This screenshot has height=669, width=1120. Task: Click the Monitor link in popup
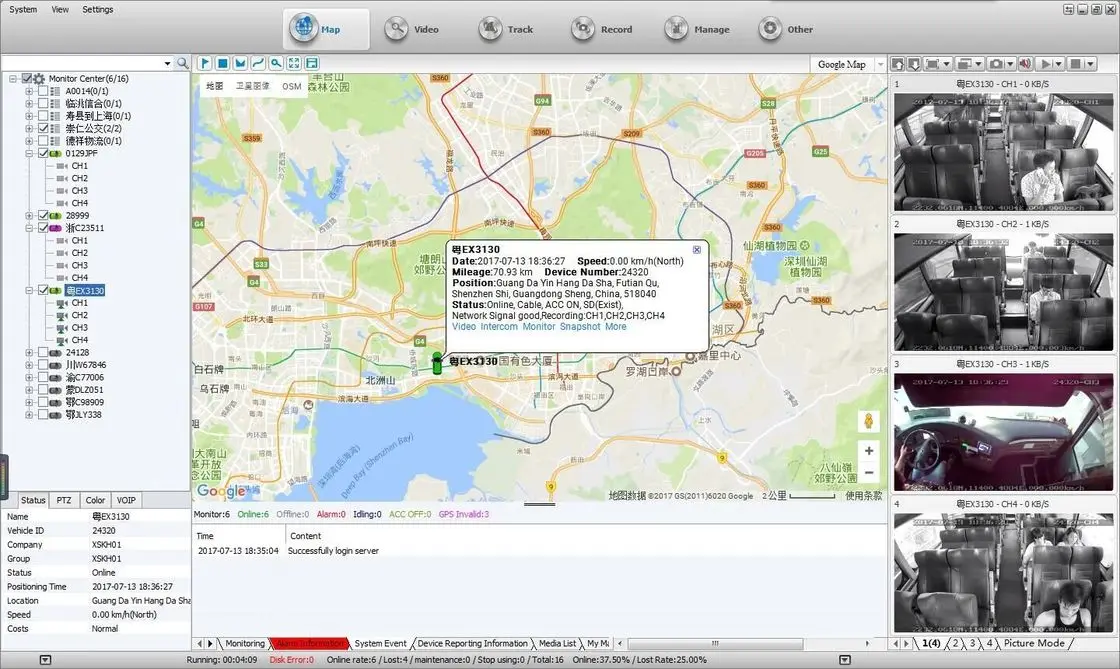click(x=539, y=327)
